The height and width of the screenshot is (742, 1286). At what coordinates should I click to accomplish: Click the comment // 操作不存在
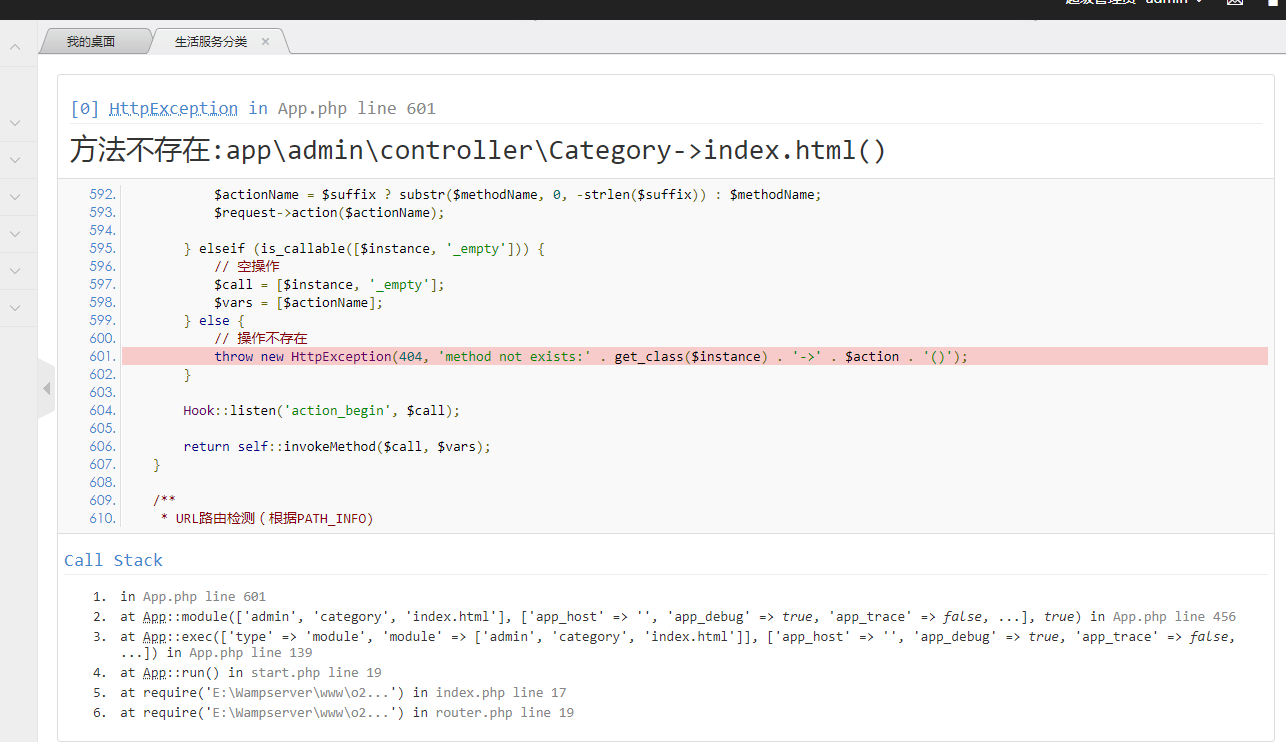pyautogui.click(x=261, y=338)
